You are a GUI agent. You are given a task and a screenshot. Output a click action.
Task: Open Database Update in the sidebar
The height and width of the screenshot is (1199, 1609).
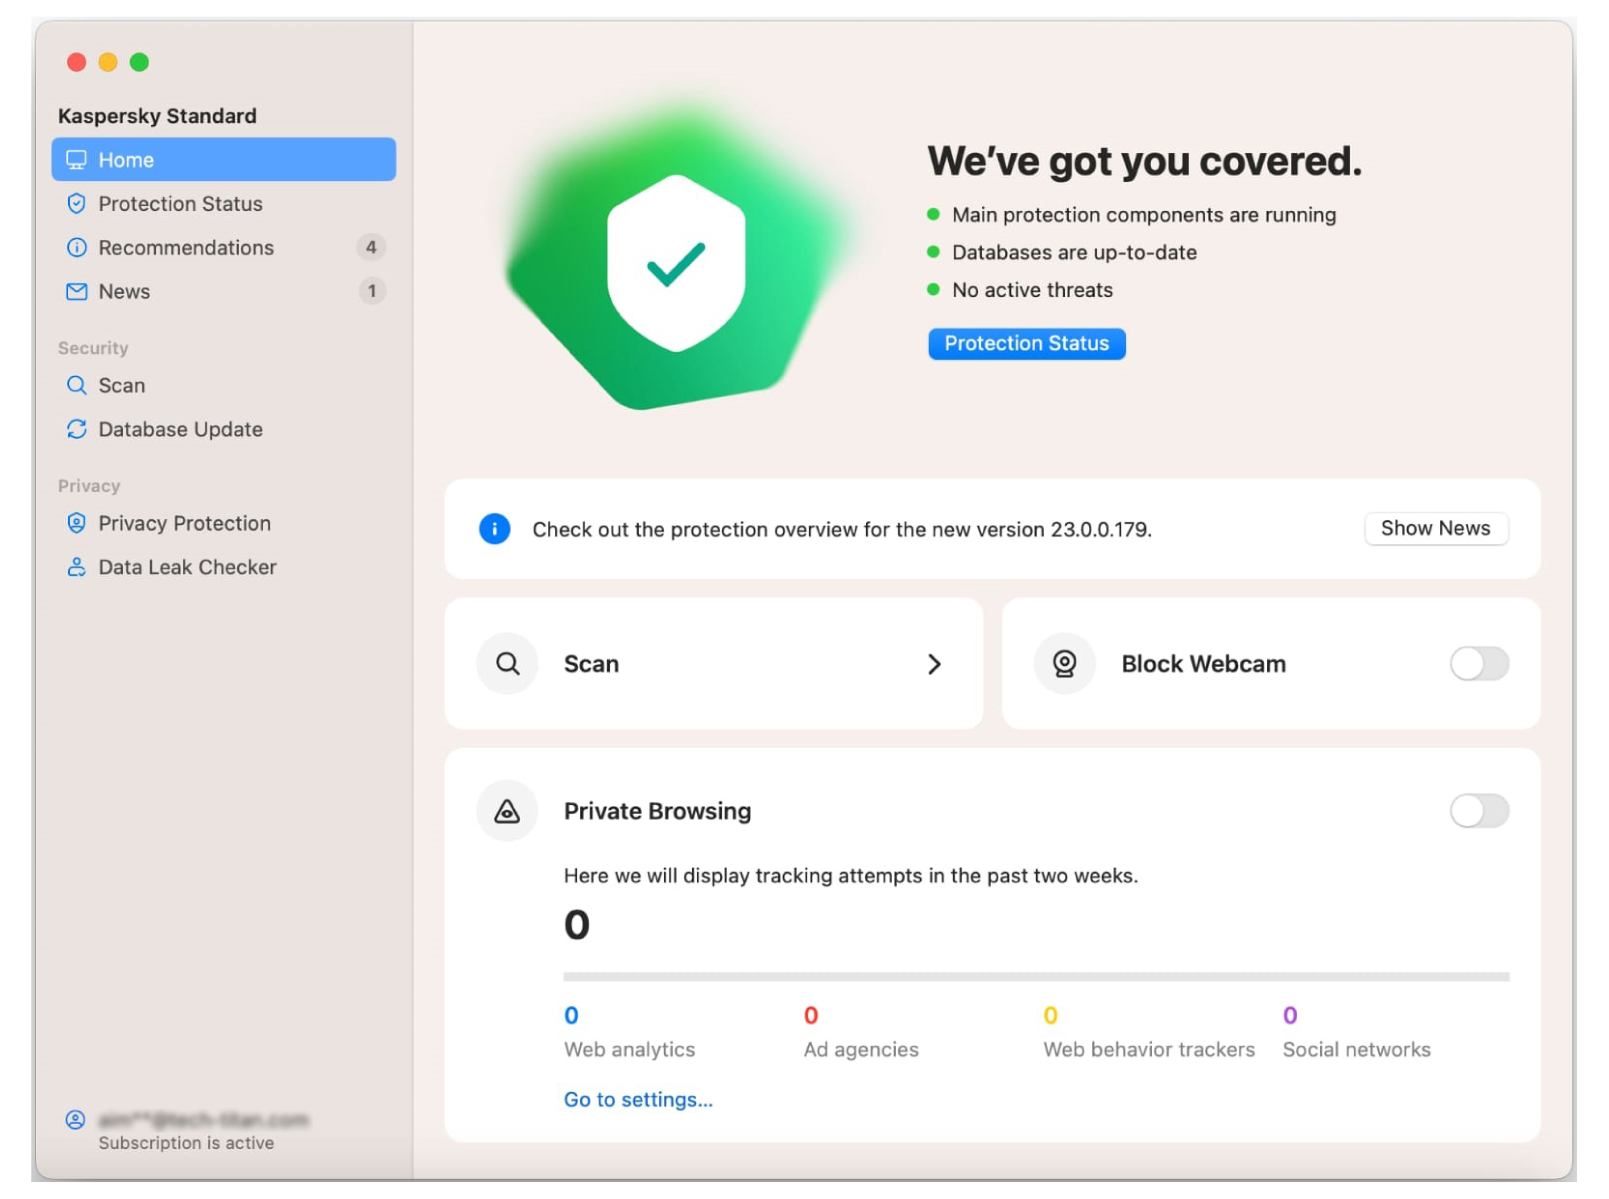click(224, 429)
